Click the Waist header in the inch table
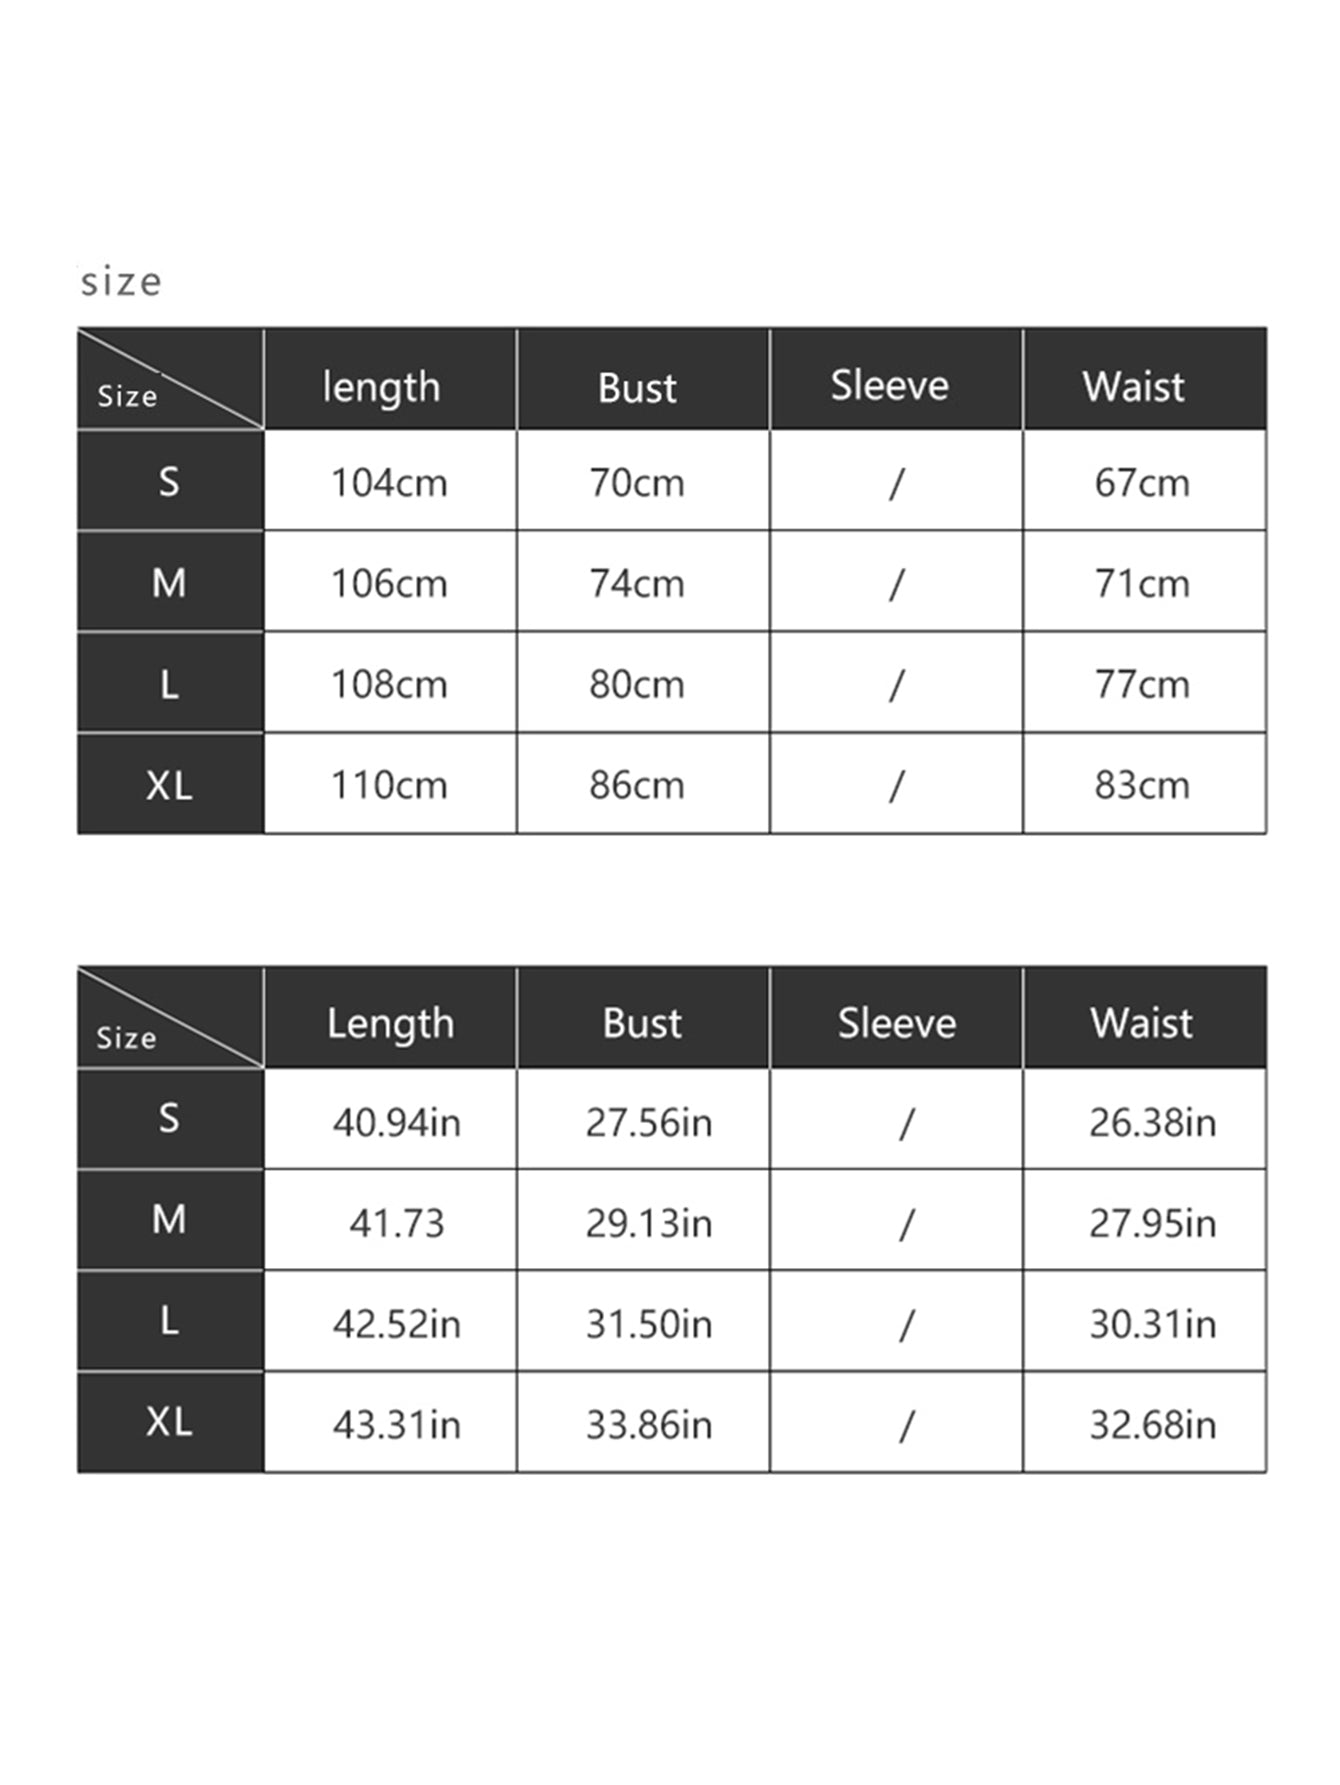1340x1785 pixels. pos(1141,1023)
